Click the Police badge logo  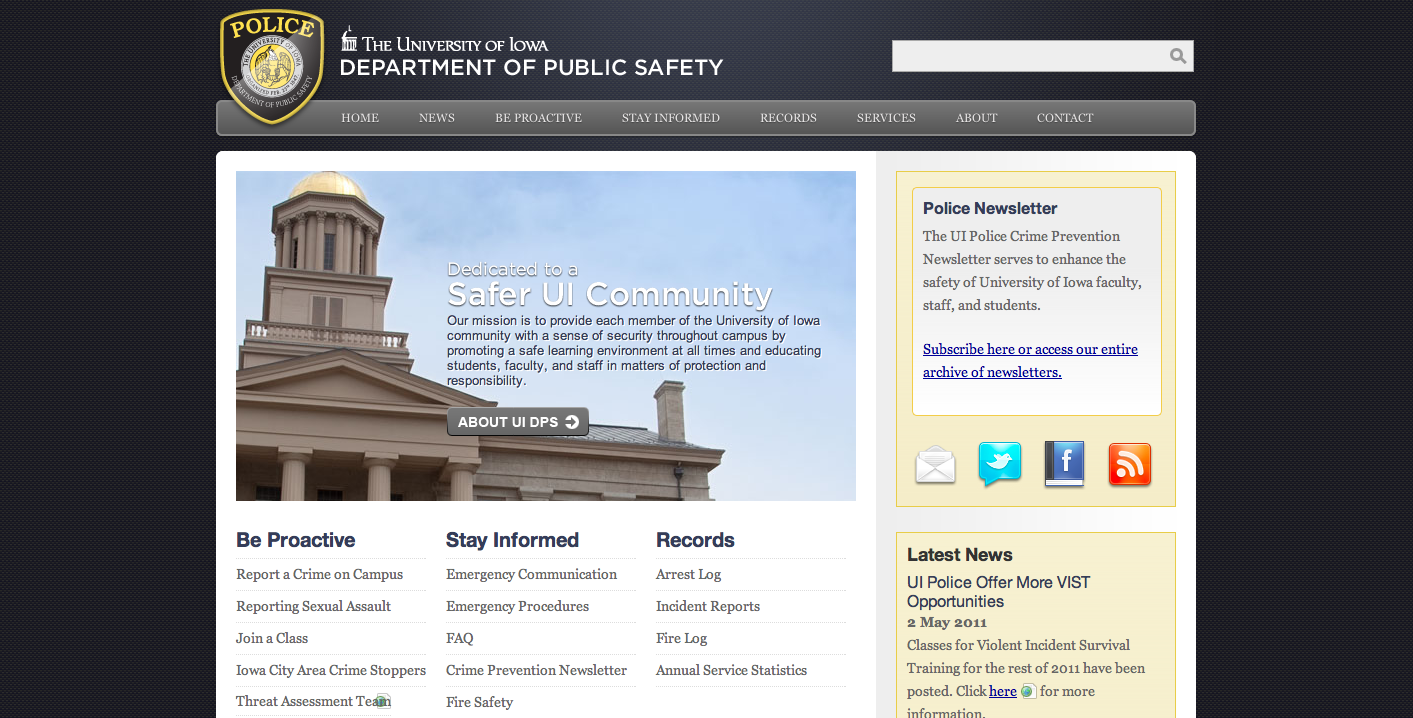[x=272, y=67]
